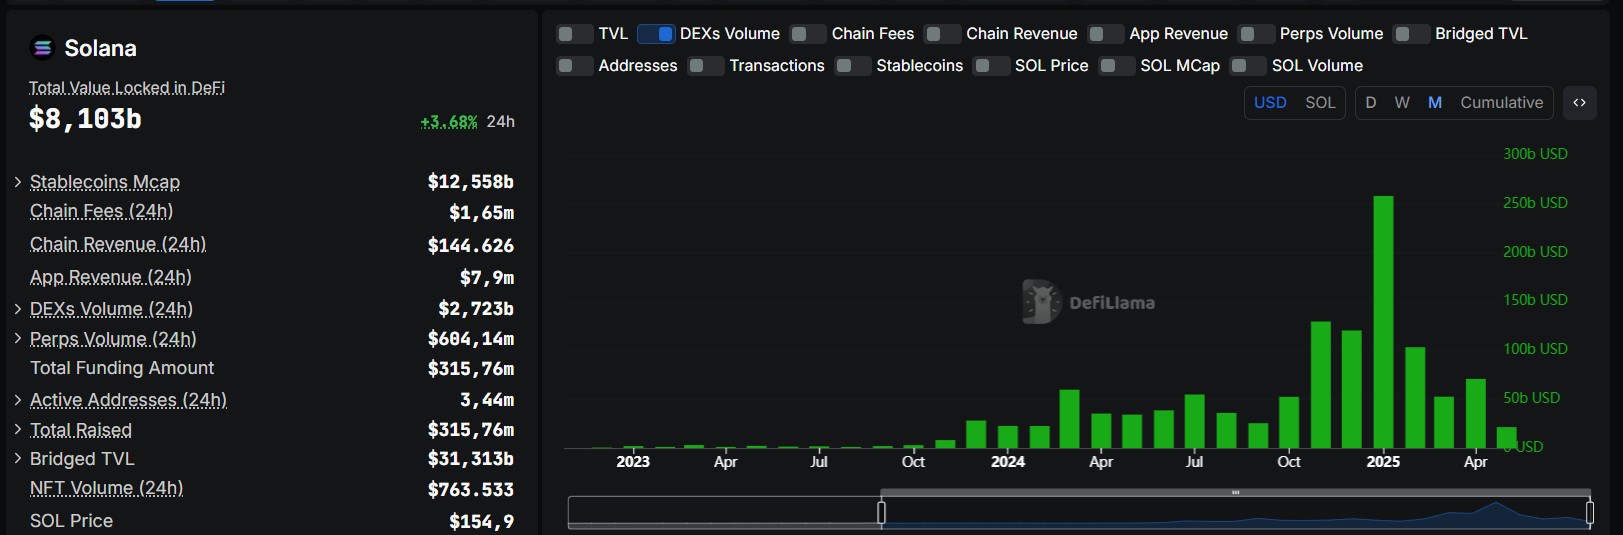Select the daily D interval

pyautogui.click(x=1371, y=103)
